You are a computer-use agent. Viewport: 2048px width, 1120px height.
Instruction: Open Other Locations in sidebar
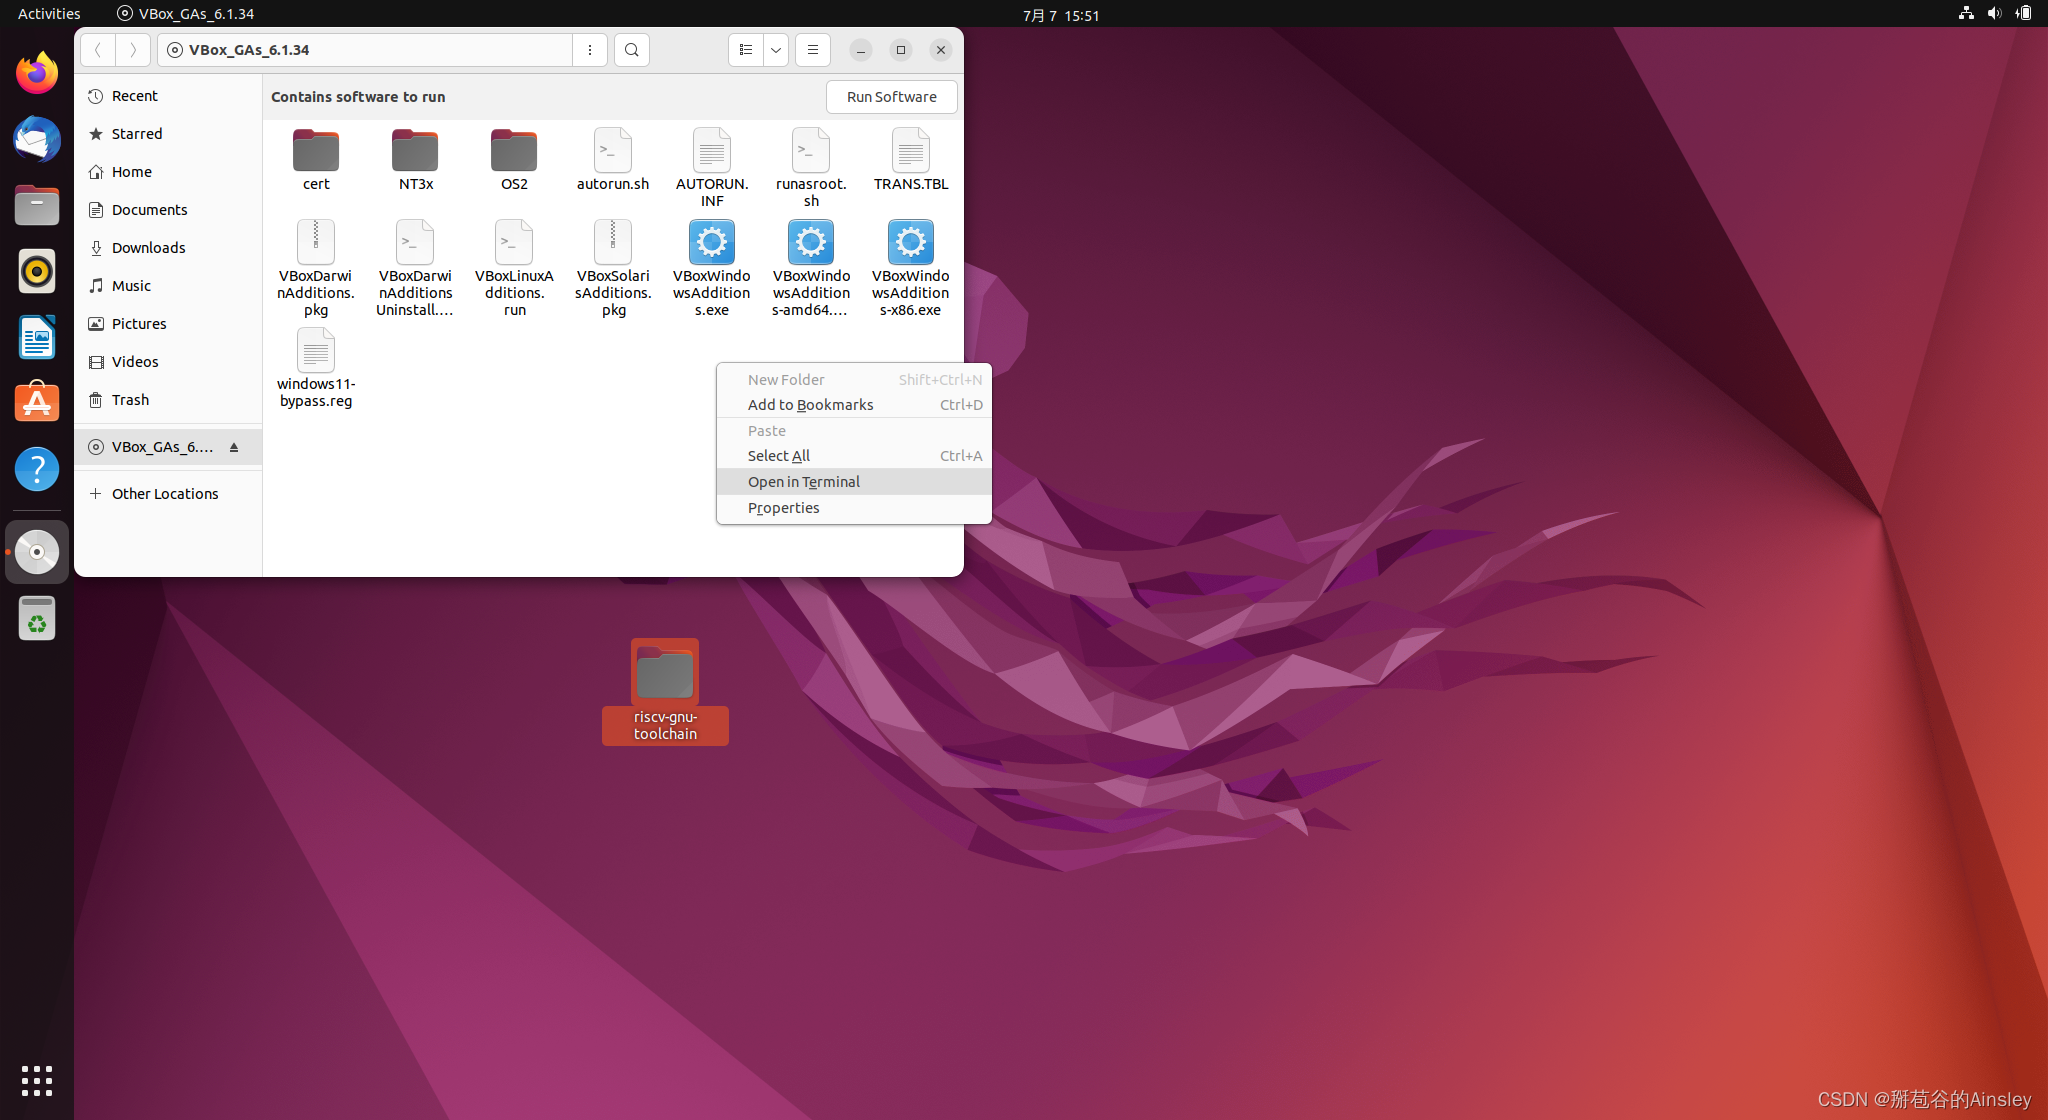click(165, 494)
